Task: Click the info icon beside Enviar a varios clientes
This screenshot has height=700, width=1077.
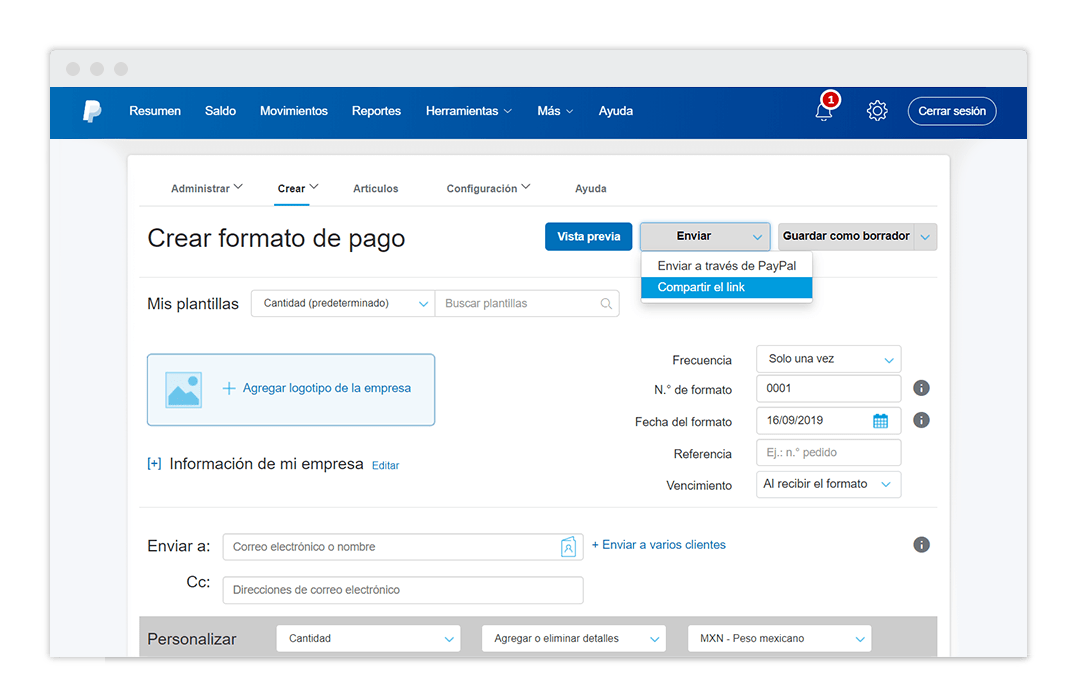Action: click(922, 545)
